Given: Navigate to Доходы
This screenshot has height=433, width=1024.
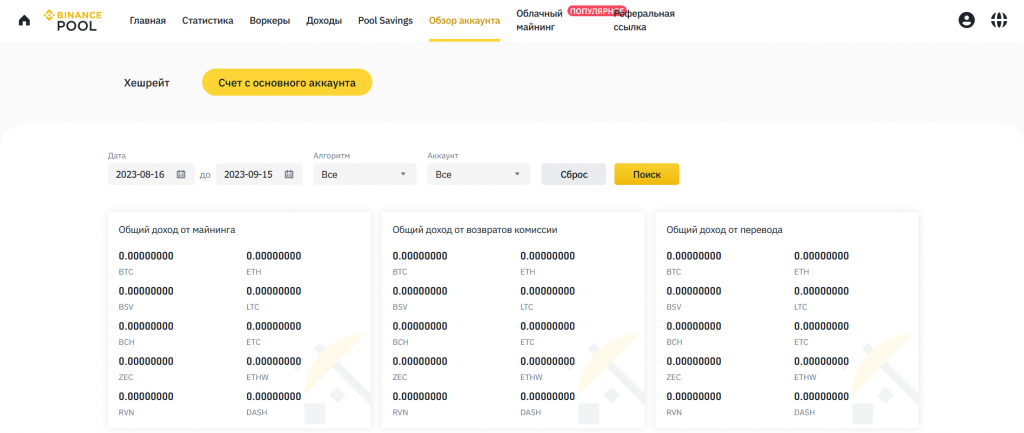Looking at the screenshot, I should (324, 20).
